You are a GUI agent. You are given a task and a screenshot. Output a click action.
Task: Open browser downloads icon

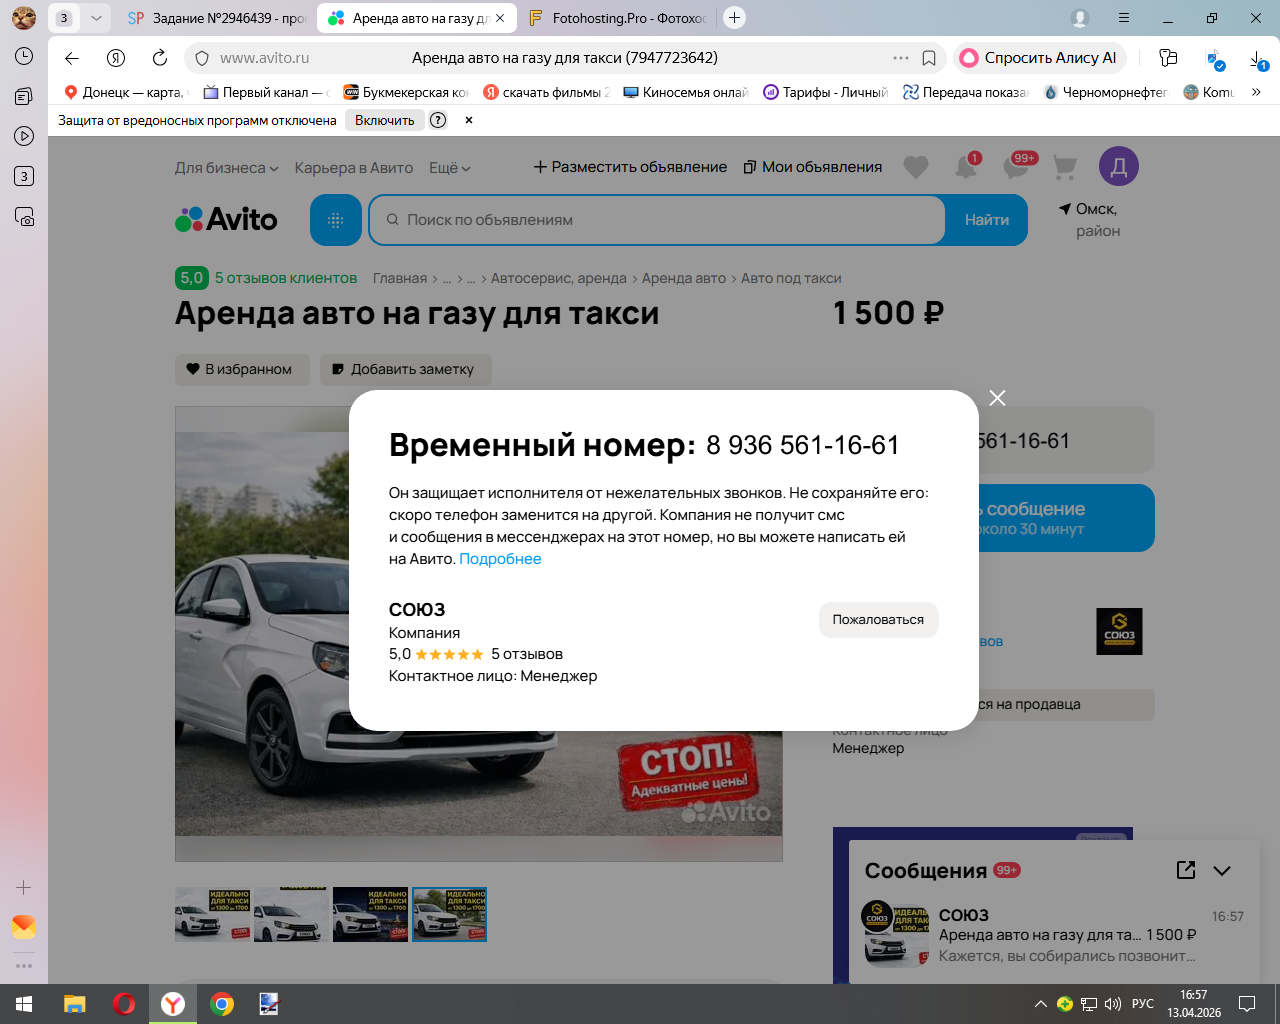(x=1259, y=60)
